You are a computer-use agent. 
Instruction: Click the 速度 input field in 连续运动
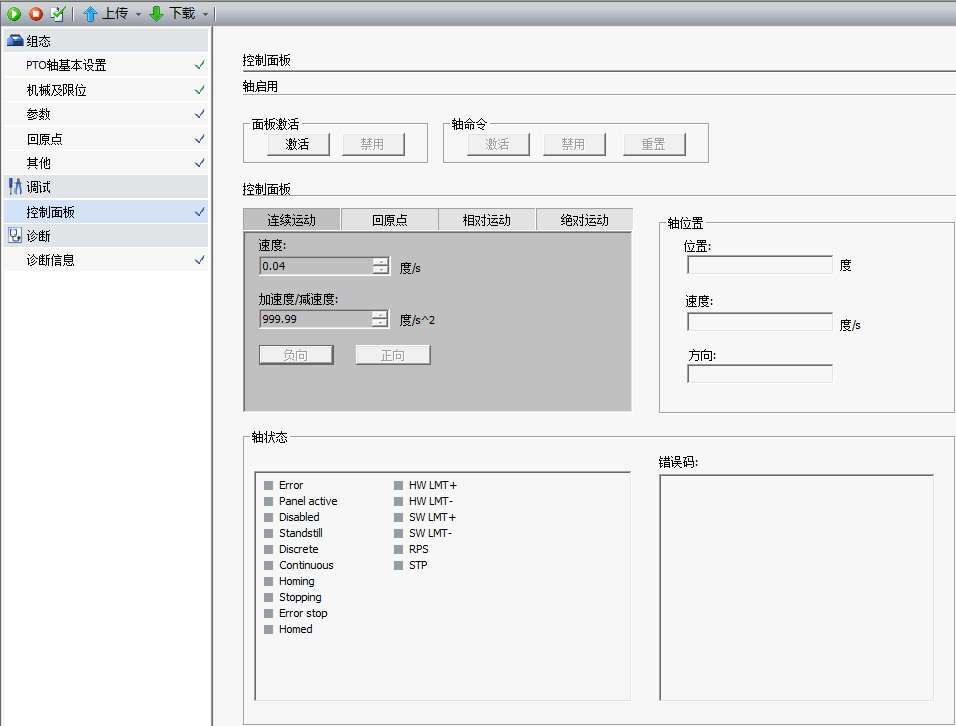coord(315,266)
